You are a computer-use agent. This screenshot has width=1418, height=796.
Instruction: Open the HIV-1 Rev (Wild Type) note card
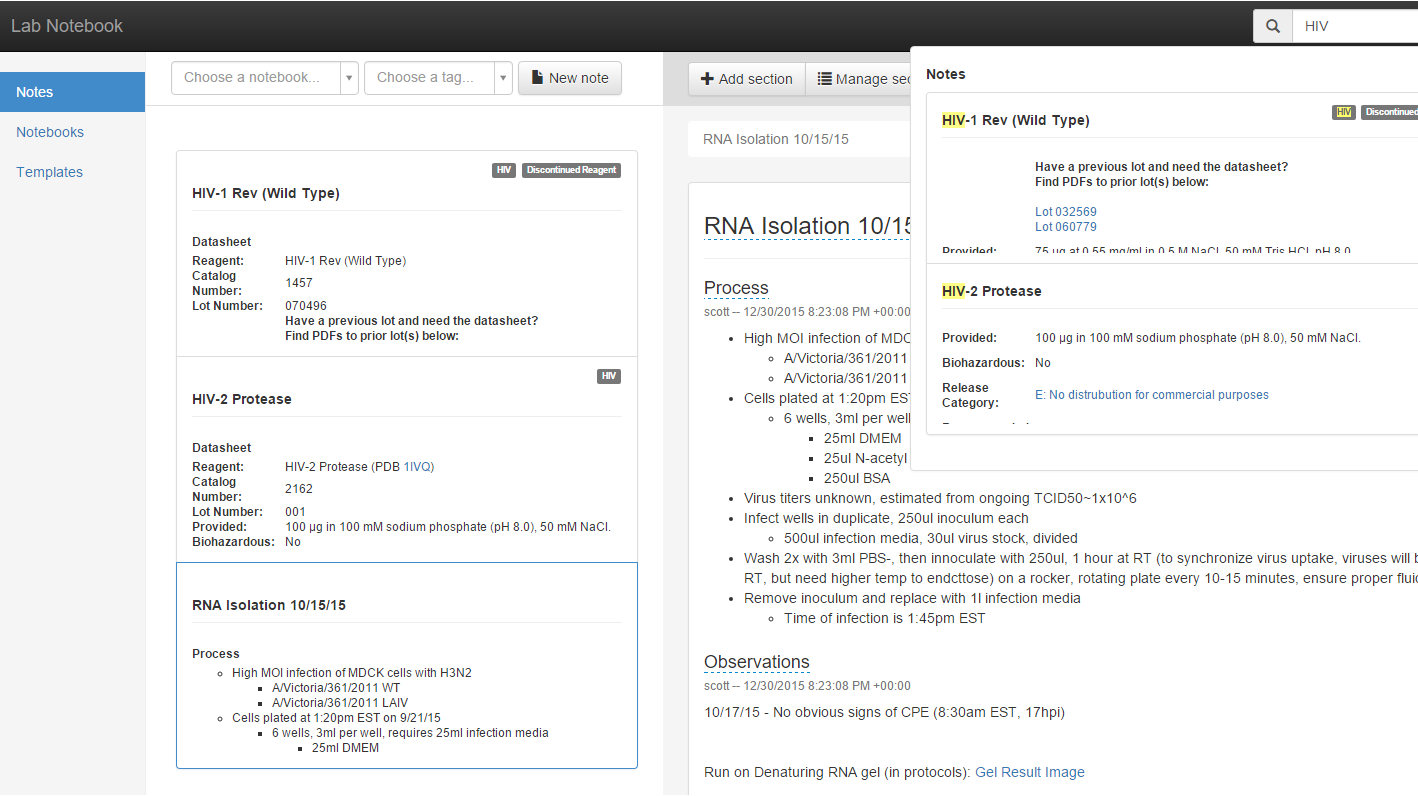click(266, 194)
